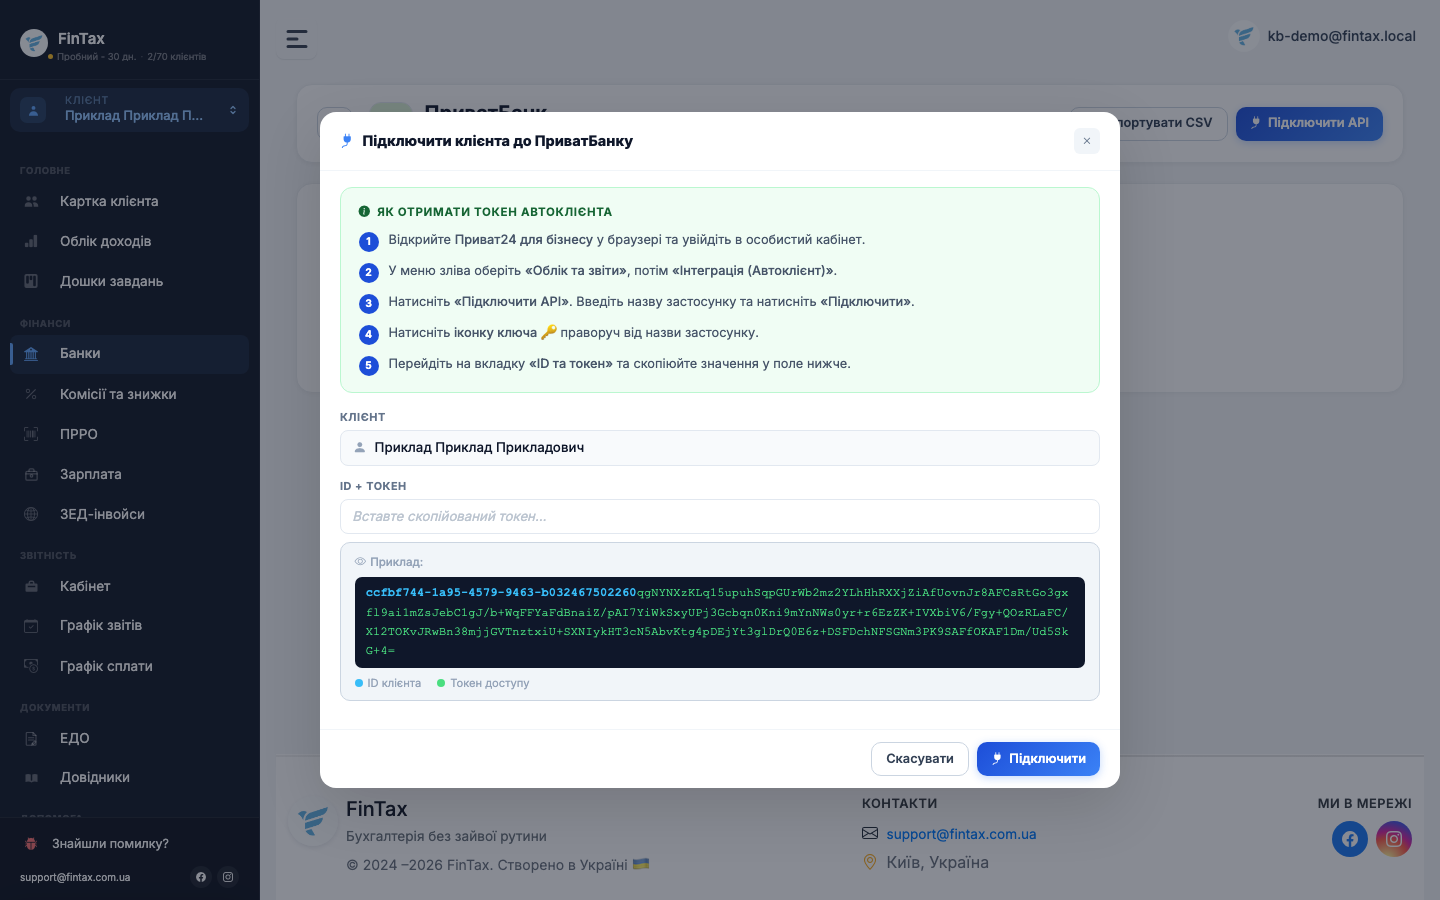Click the Облік доходів chart icon
Image resolution: width=1440 pixels, height=900 pixels.
(x=31, y=241)
